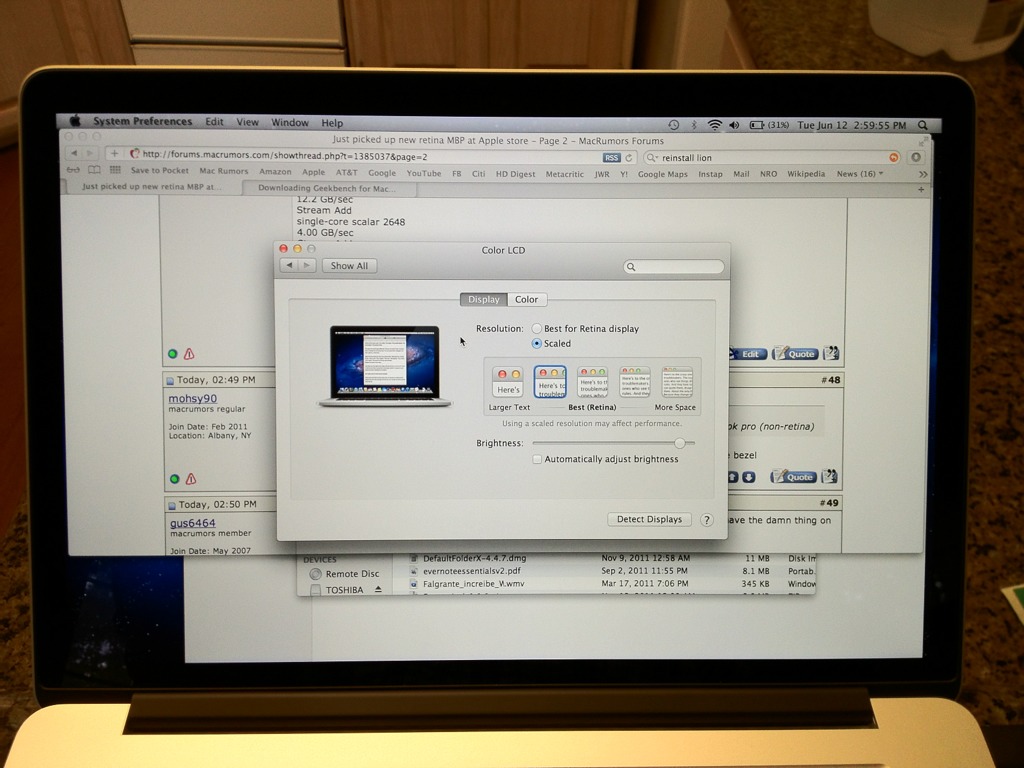Open the Safari search field magnifier dropdown
1024x768 pixels.
[652, 157]
